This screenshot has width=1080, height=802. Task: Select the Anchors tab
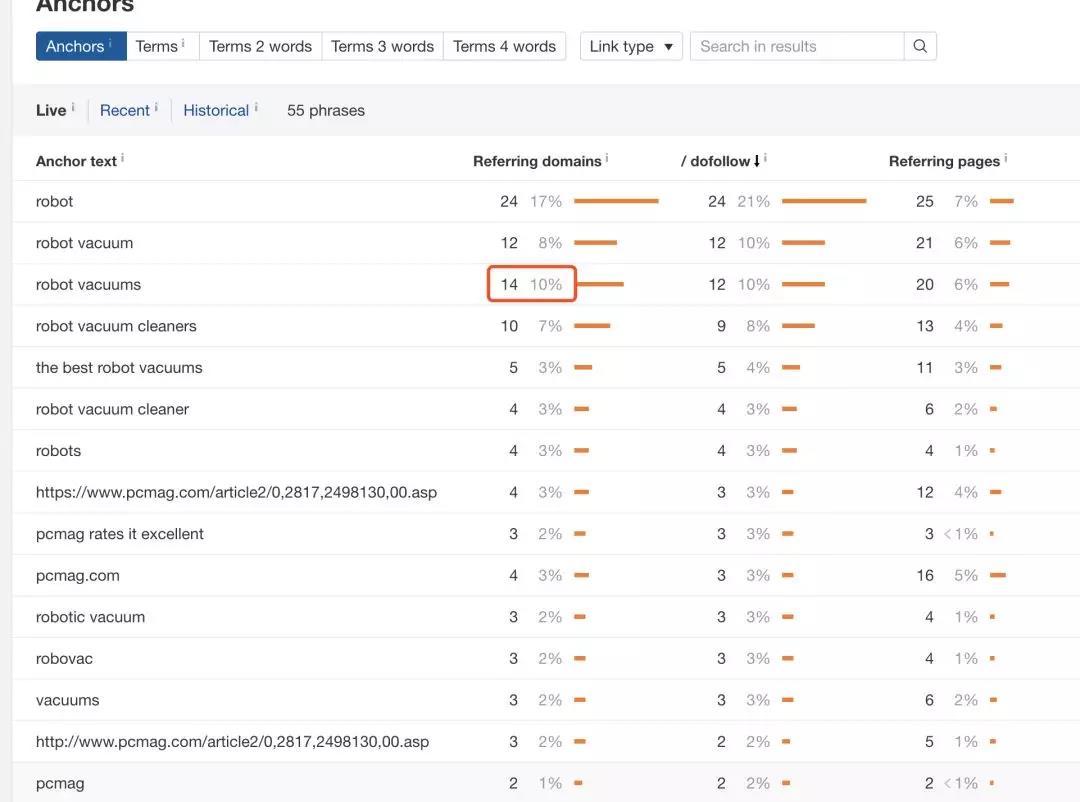pyautogui.click(x=75, y=46)
